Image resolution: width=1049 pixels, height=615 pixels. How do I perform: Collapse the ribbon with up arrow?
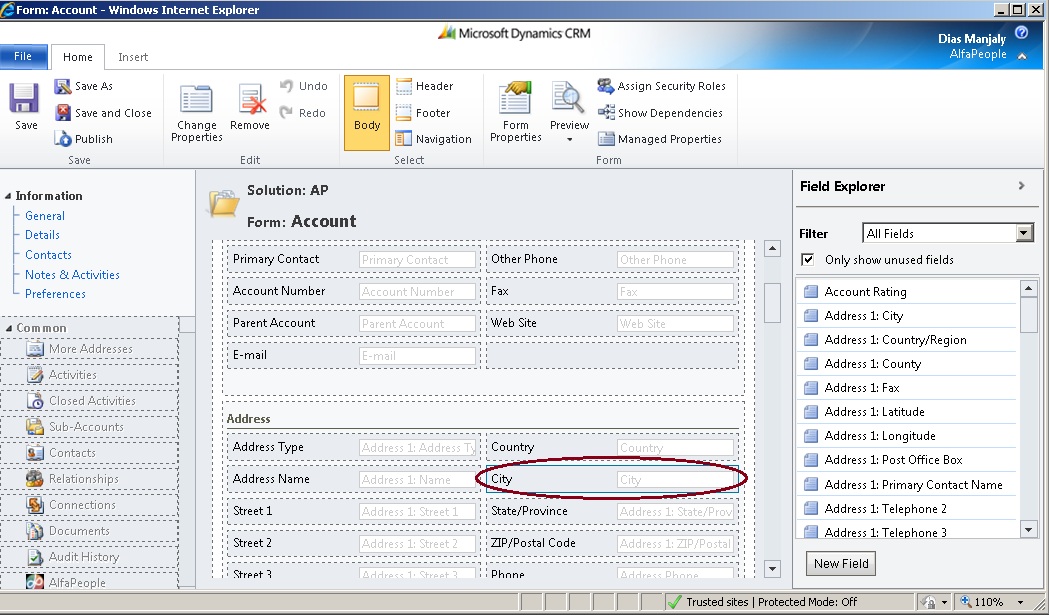coord(1022,56)
